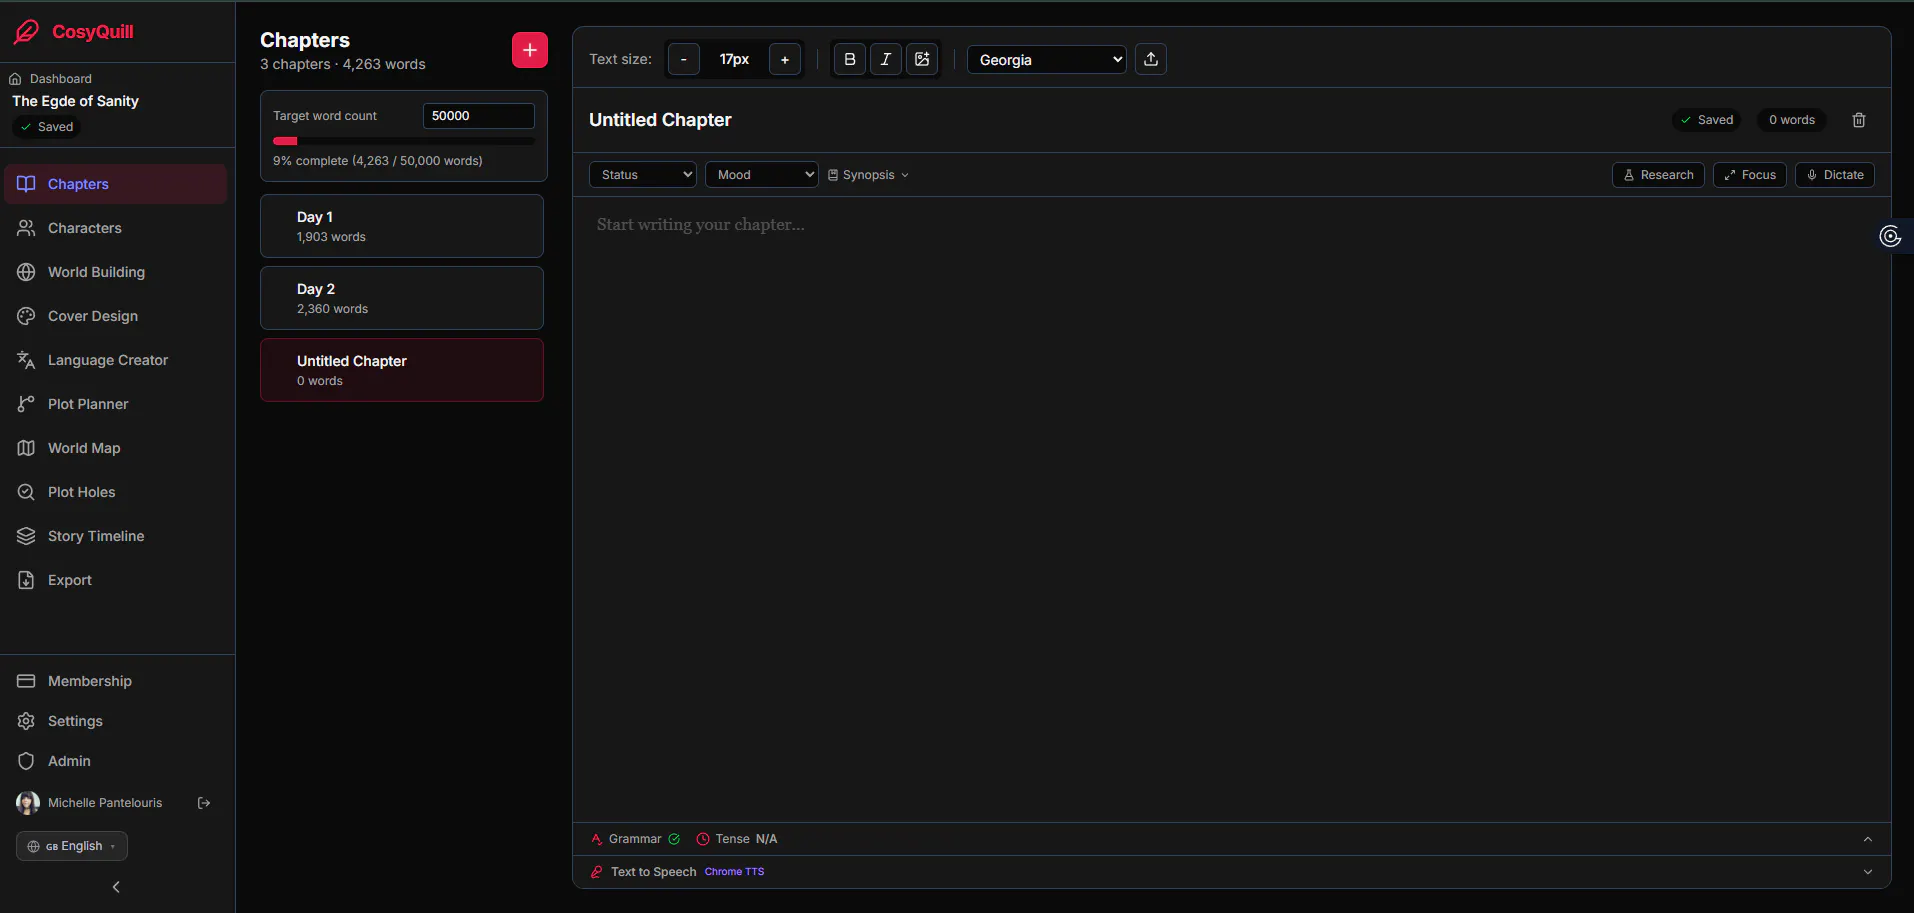Viewport: 1914px width, 913px height.
Task: Open the Plot Planner
Action: coord(116,404)
